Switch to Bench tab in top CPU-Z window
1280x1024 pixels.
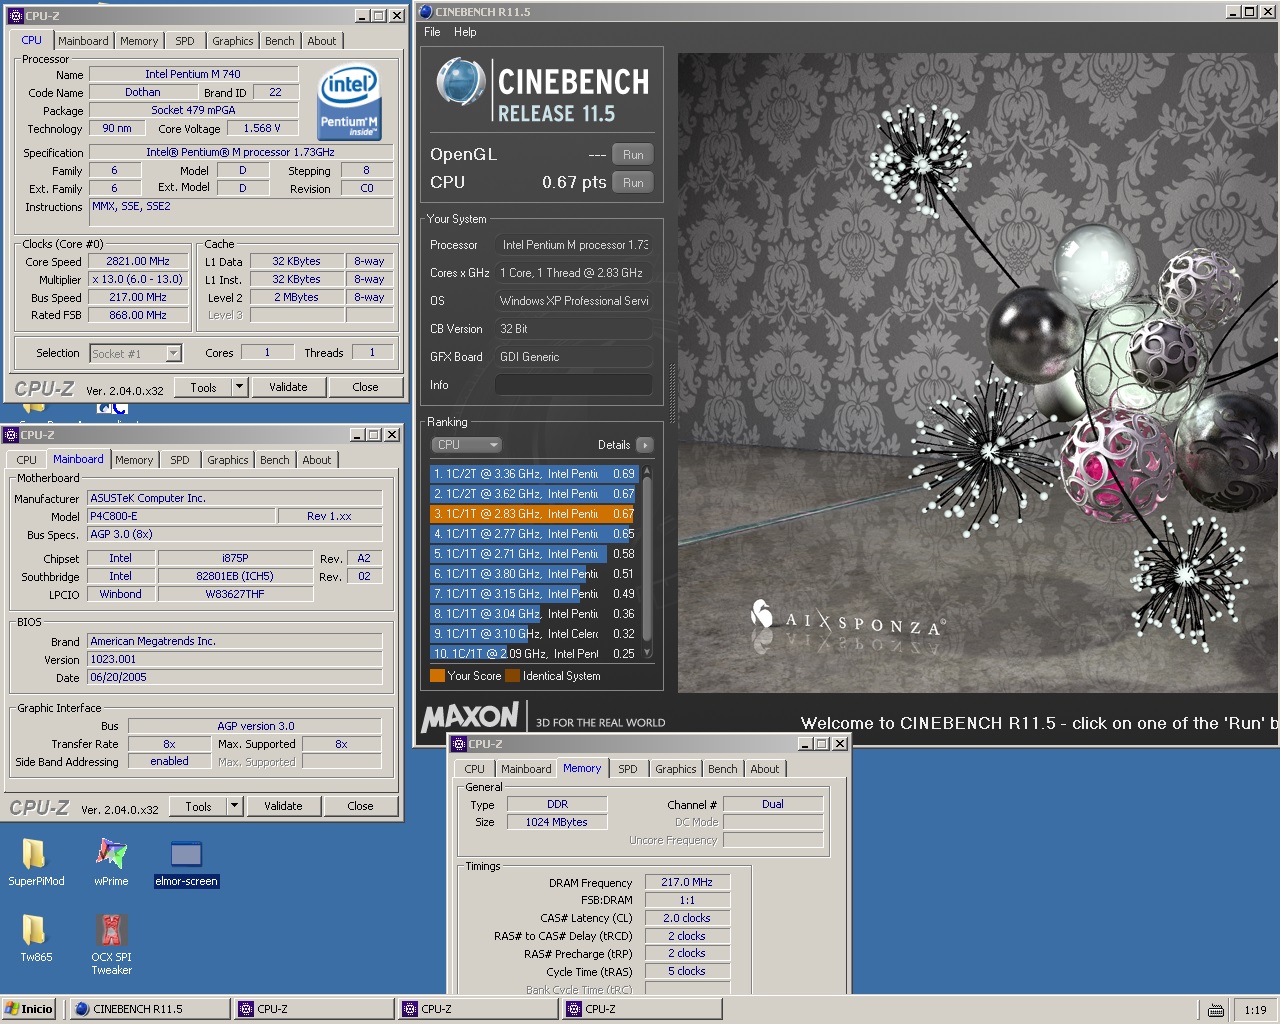click(280, 41)
